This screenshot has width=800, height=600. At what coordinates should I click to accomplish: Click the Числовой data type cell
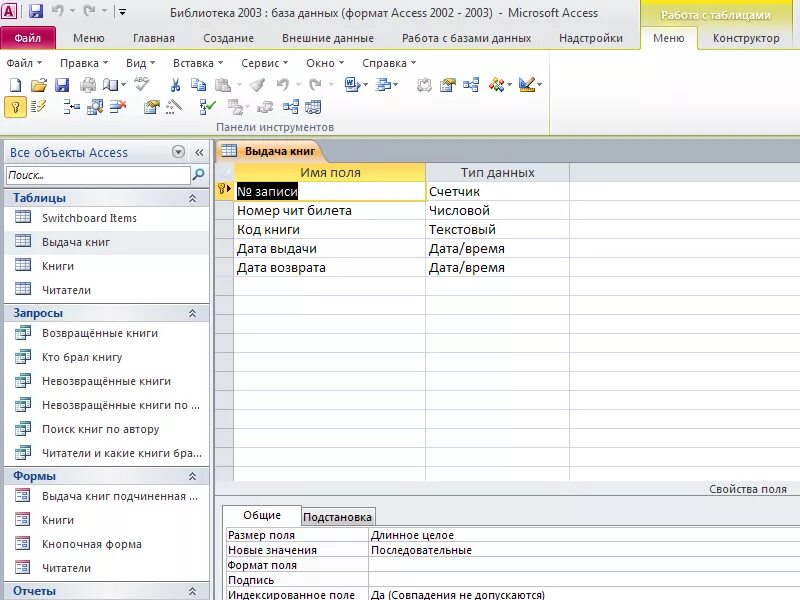497,210
